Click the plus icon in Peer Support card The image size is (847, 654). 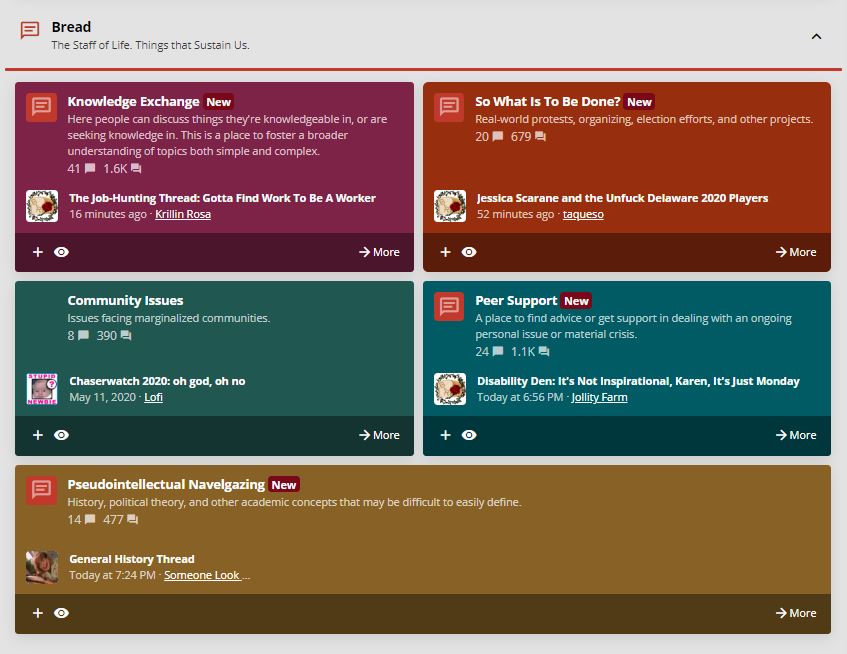pyautogui.click(x=445, y=435)
